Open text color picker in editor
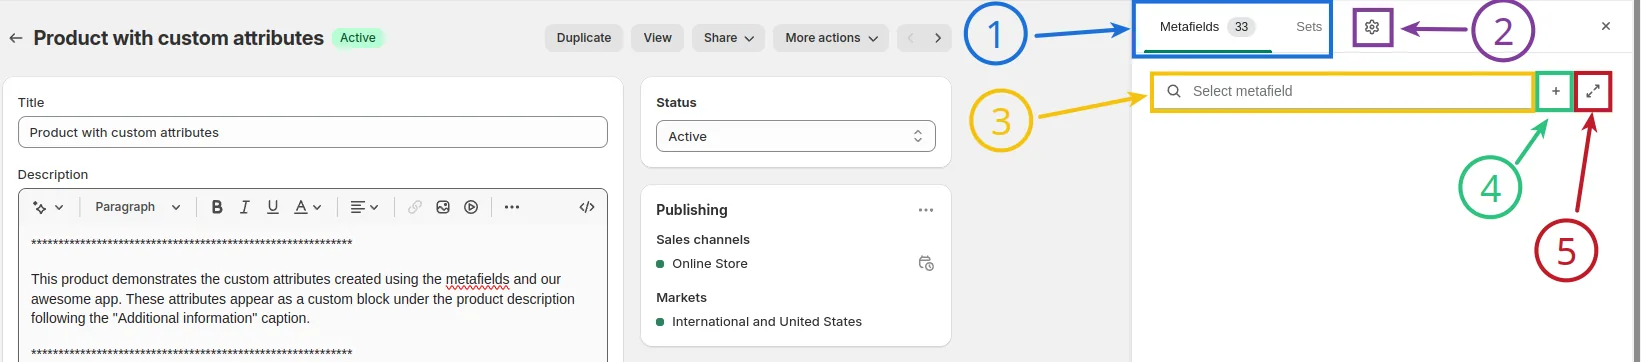 [x=308, y=207]
